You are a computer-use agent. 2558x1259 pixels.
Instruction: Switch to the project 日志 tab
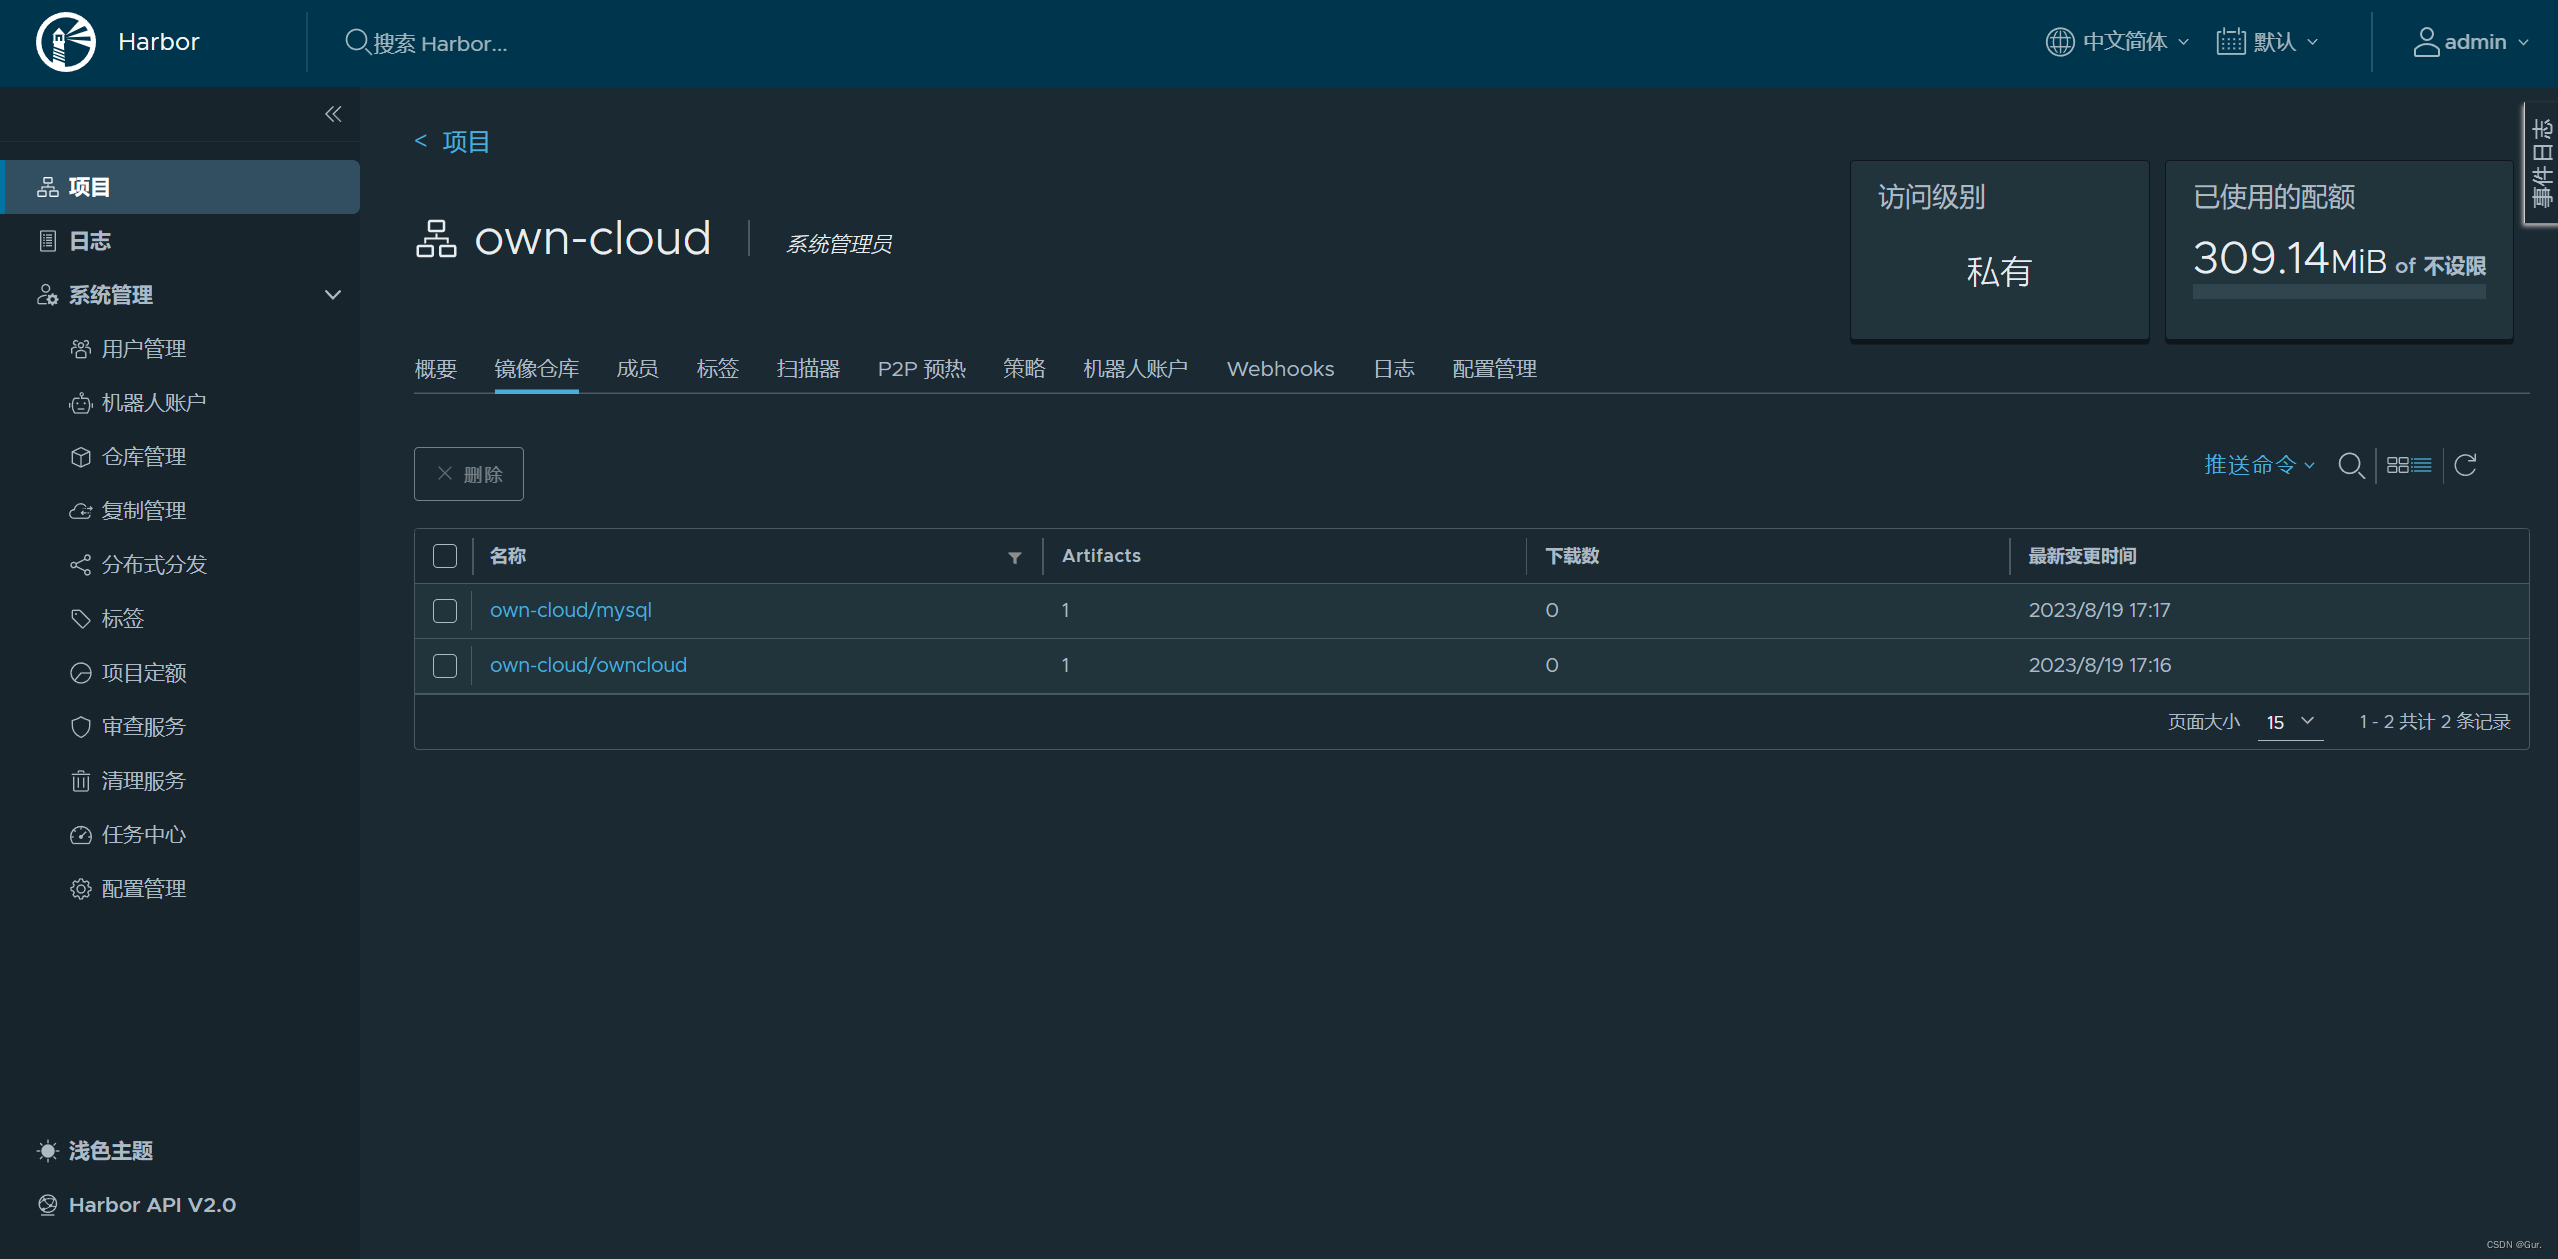pos(1394,369)
